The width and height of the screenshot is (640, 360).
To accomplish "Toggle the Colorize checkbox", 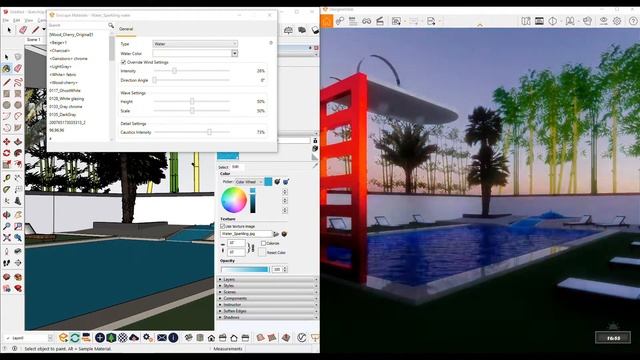I will coord(263,243).
